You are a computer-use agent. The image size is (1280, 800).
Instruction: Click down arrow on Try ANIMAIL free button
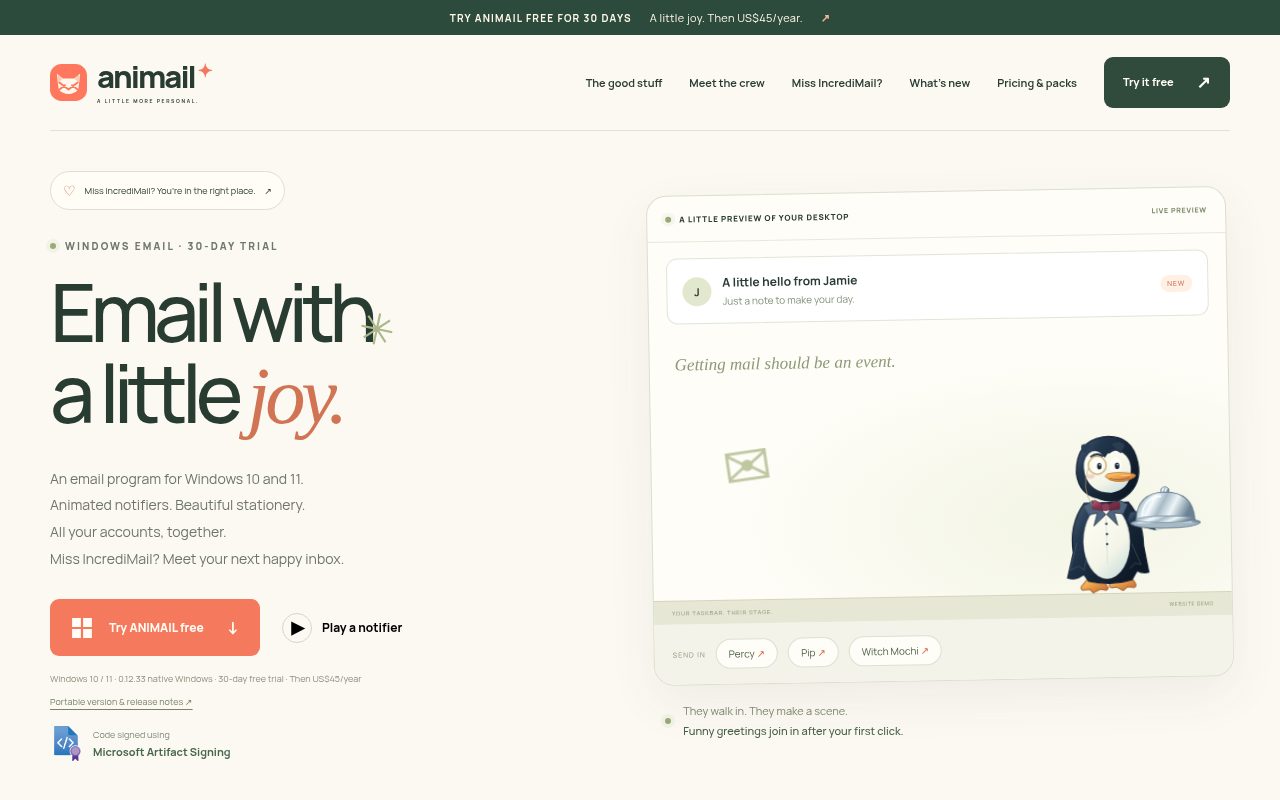tap(233, 628)
